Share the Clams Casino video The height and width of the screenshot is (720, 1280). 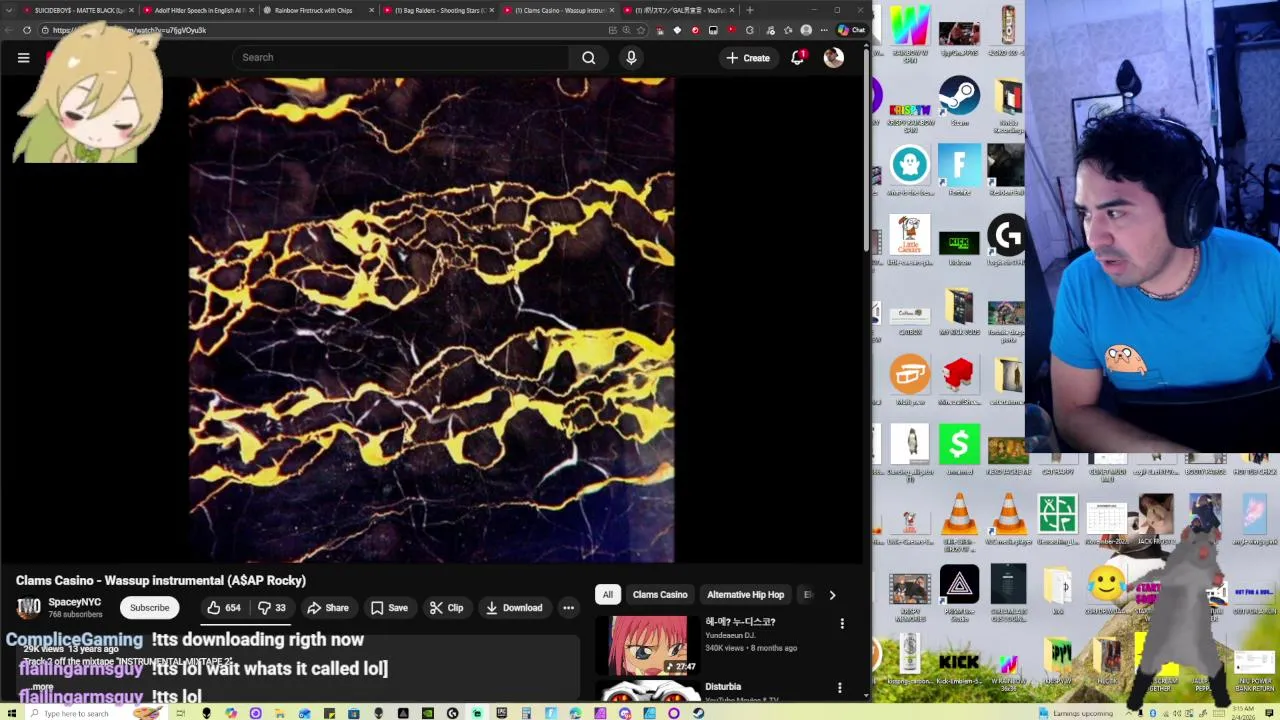point(328,607)
